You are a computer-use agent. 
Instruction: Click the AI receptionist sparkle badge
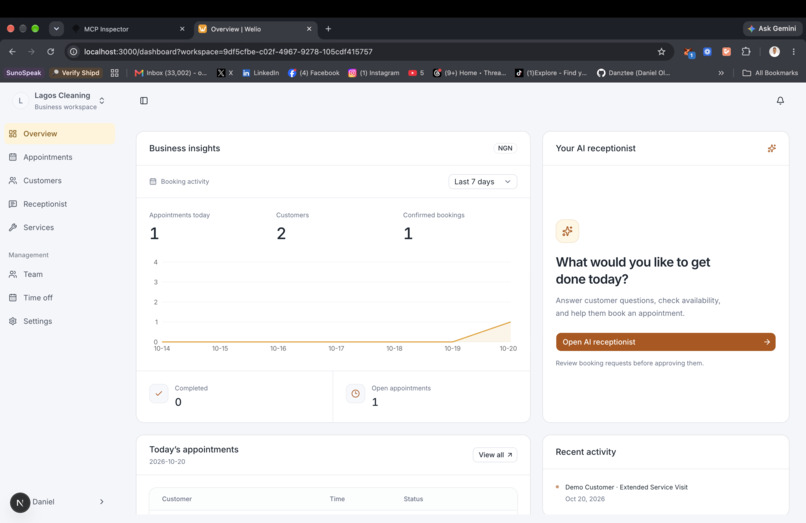[x=567, y=231]
